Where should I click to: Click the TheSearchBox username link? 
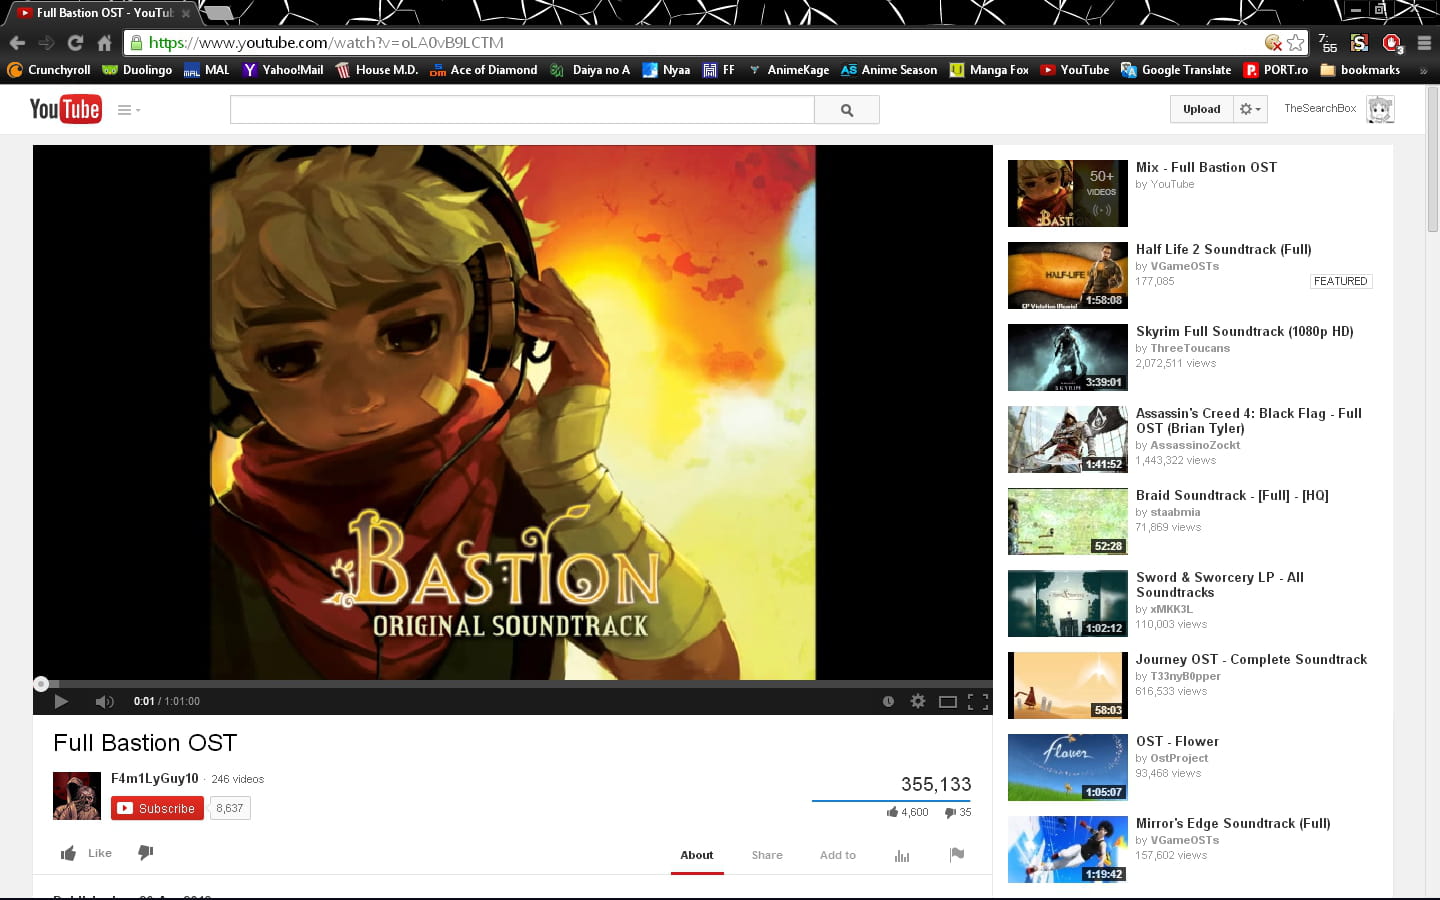point(1320,108)
